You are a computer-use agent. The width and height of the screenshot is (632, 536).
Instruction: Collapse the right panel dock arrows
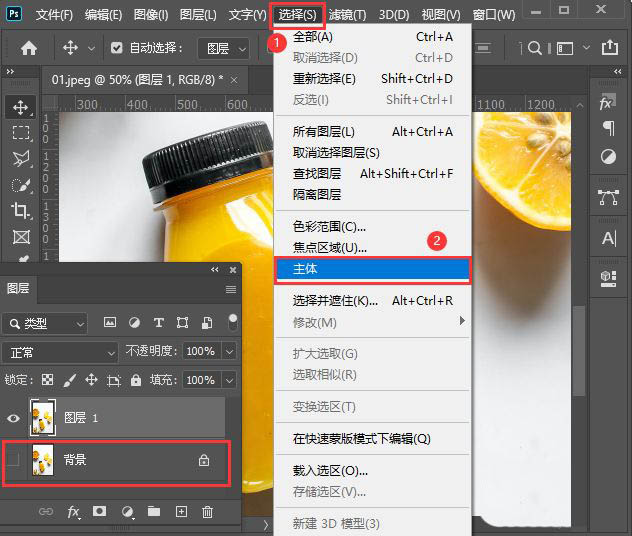click(x=617, y=71)
